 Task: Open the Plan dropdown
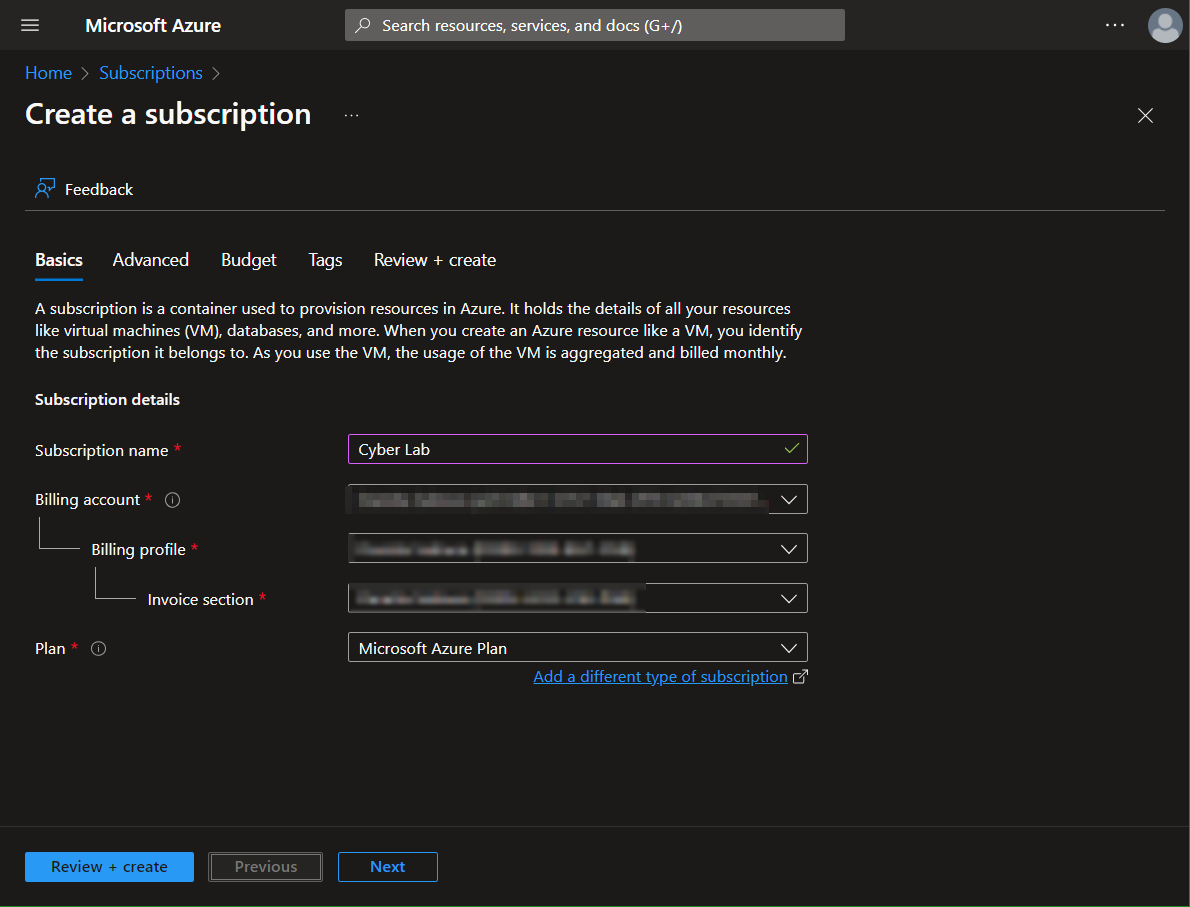578,647
